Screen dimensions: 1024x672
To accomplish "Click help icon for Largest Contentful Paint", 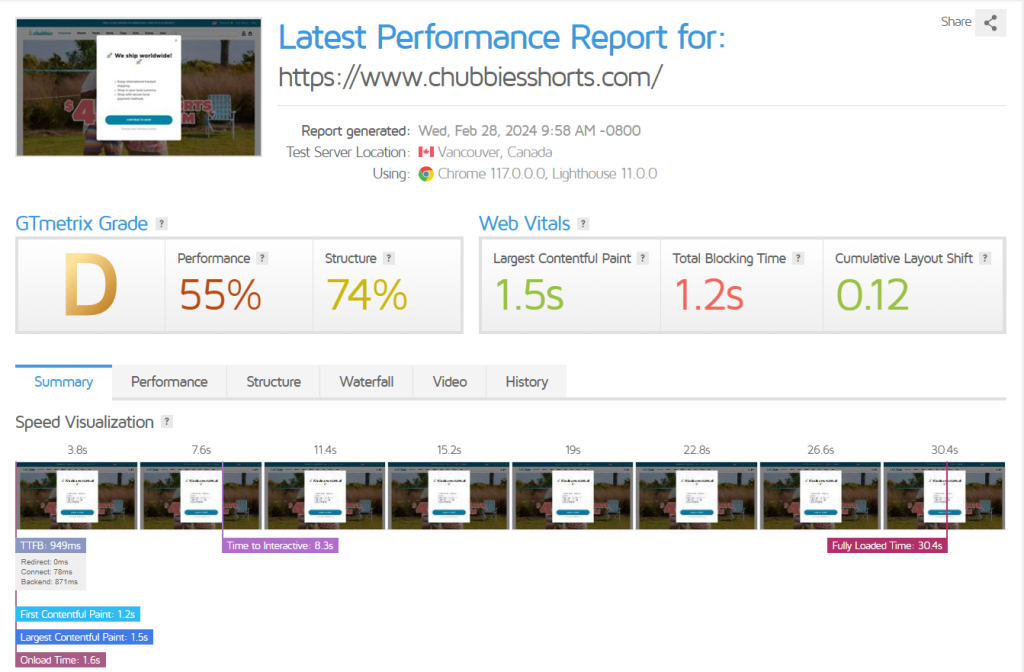I will [x=644, y=258].
